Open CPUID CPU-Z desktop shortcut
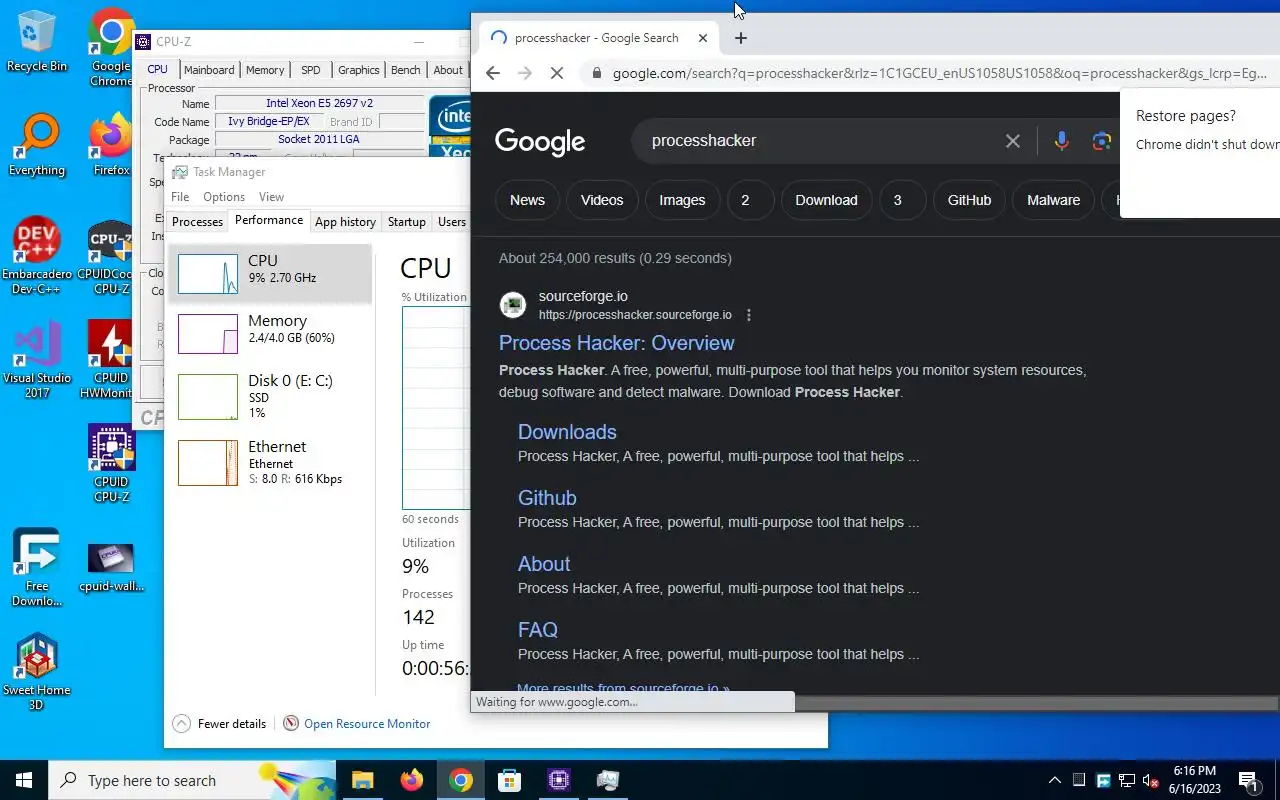Image resolution: width=1280 pixels, height=800 pixels. [111, 463]
